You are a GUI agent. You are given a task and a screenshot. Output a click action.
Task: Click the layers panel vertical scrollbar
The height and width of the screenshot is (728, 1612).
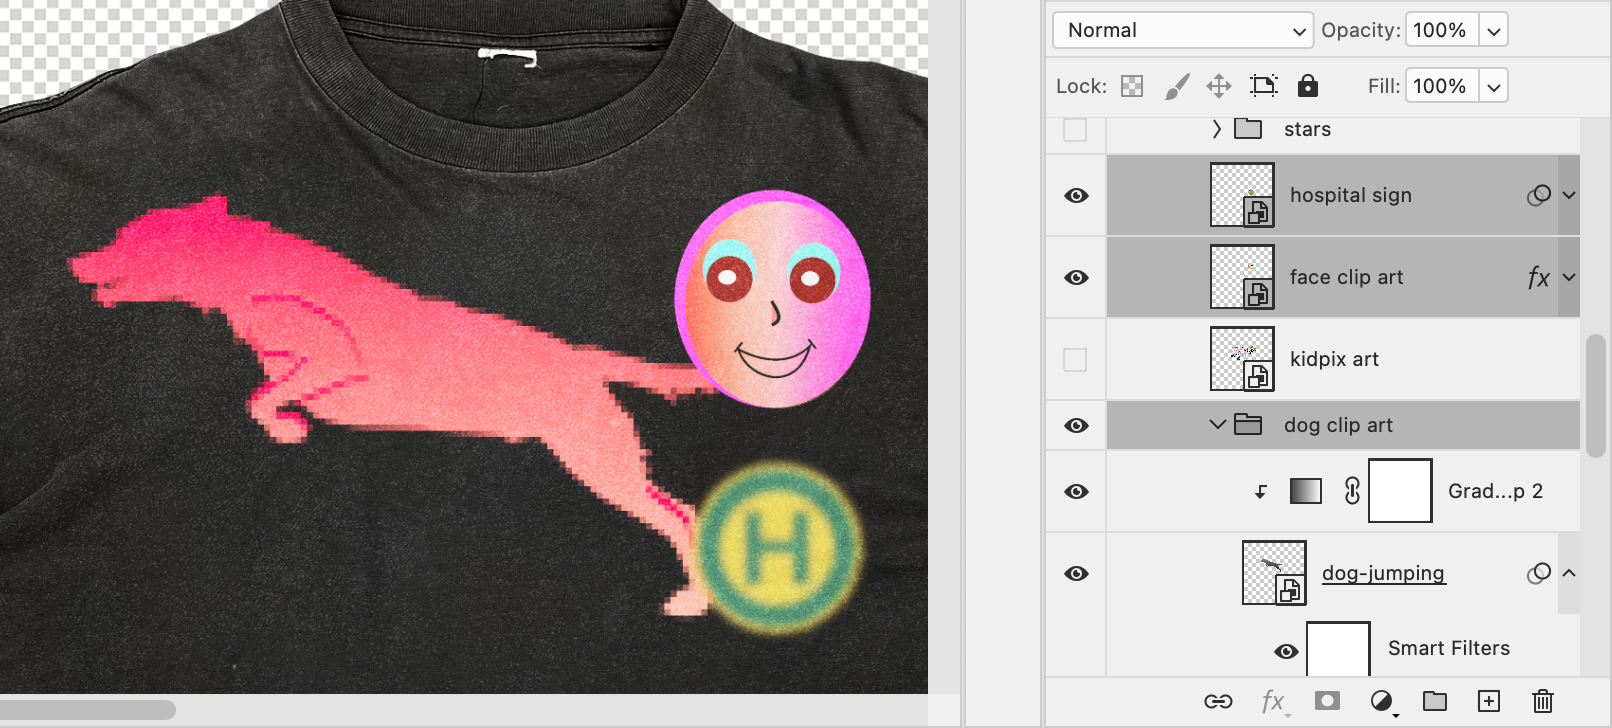(x=1596, y=396)
